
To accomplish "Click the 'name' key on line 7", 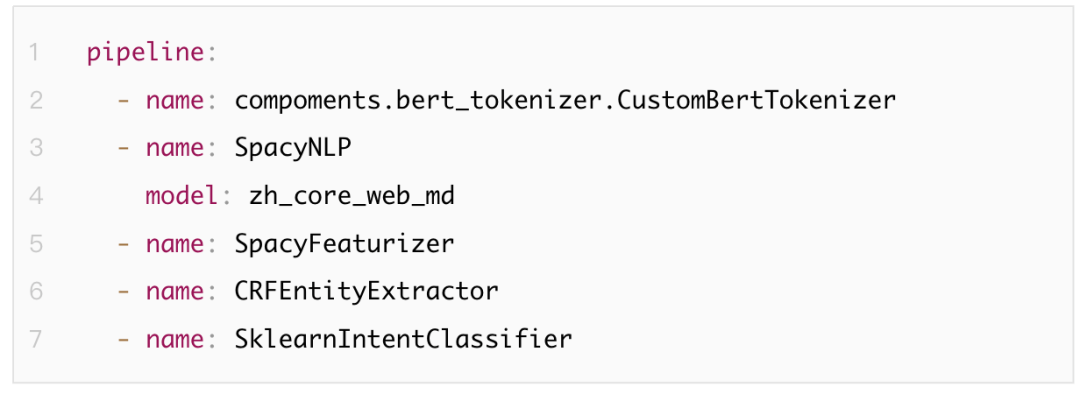I will 175,340.
